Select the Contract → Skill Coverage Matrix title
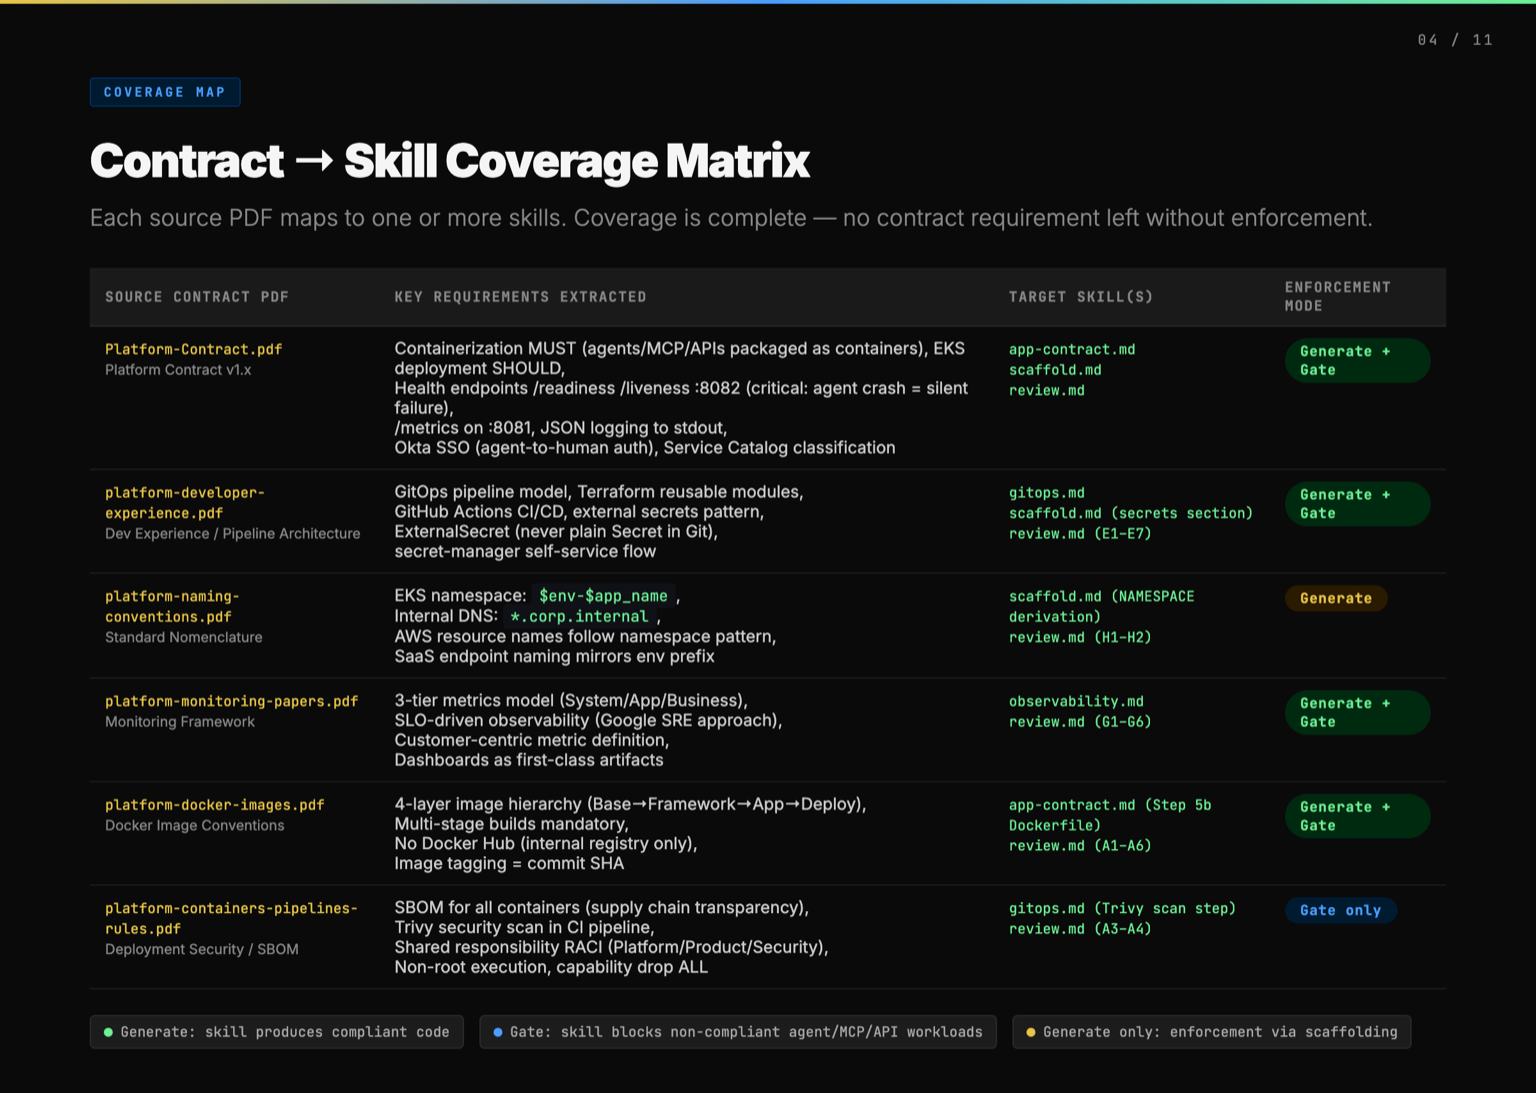 (450, 161)
